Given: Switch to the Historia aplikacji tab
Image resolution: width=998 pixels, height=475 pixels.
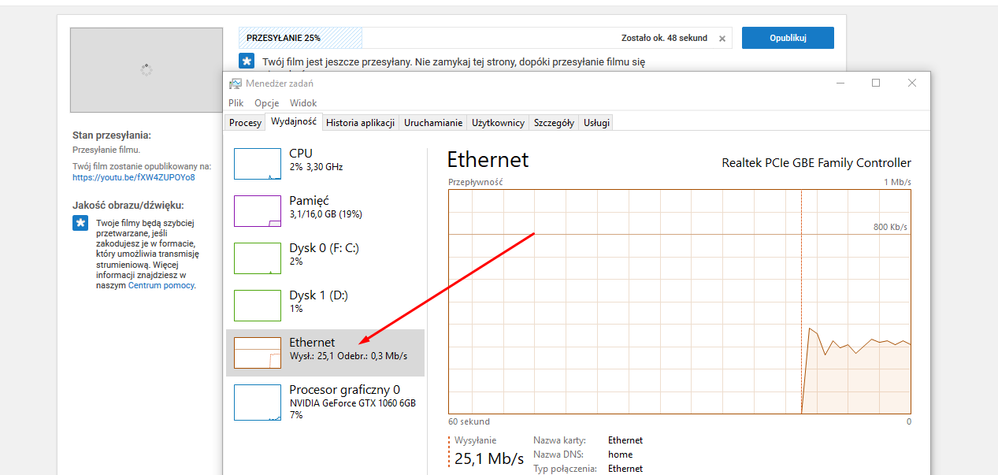Looking at the screenshot, I should pyautogui.click(x=360, y=123).
